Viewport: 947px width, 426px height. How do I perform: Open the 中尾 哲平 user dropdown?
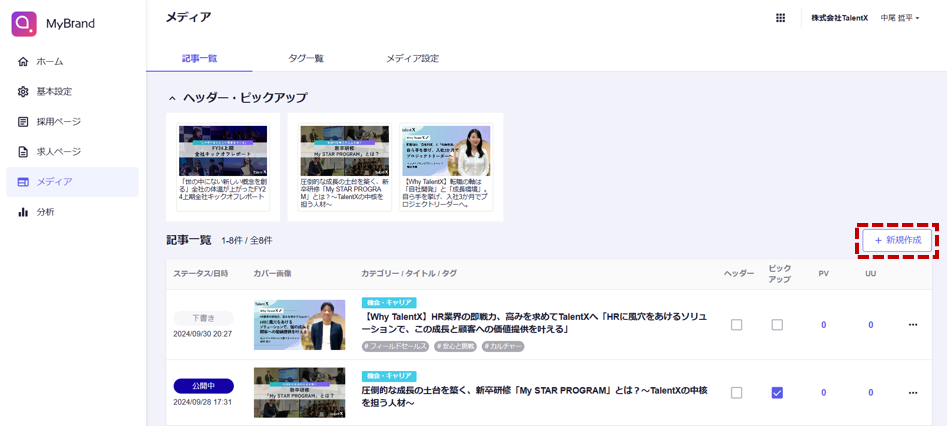[x=899, y=18]
